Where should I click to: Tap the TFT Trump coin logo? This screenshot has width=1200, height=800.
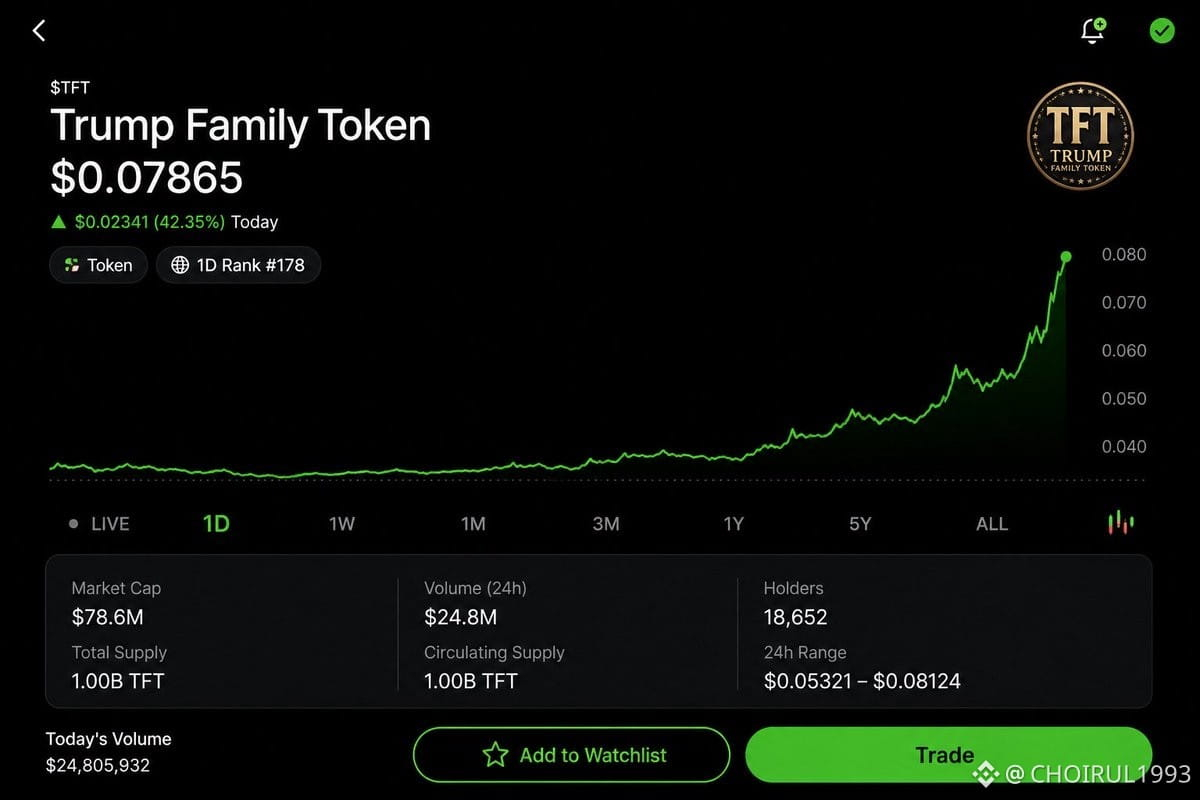1080,137
